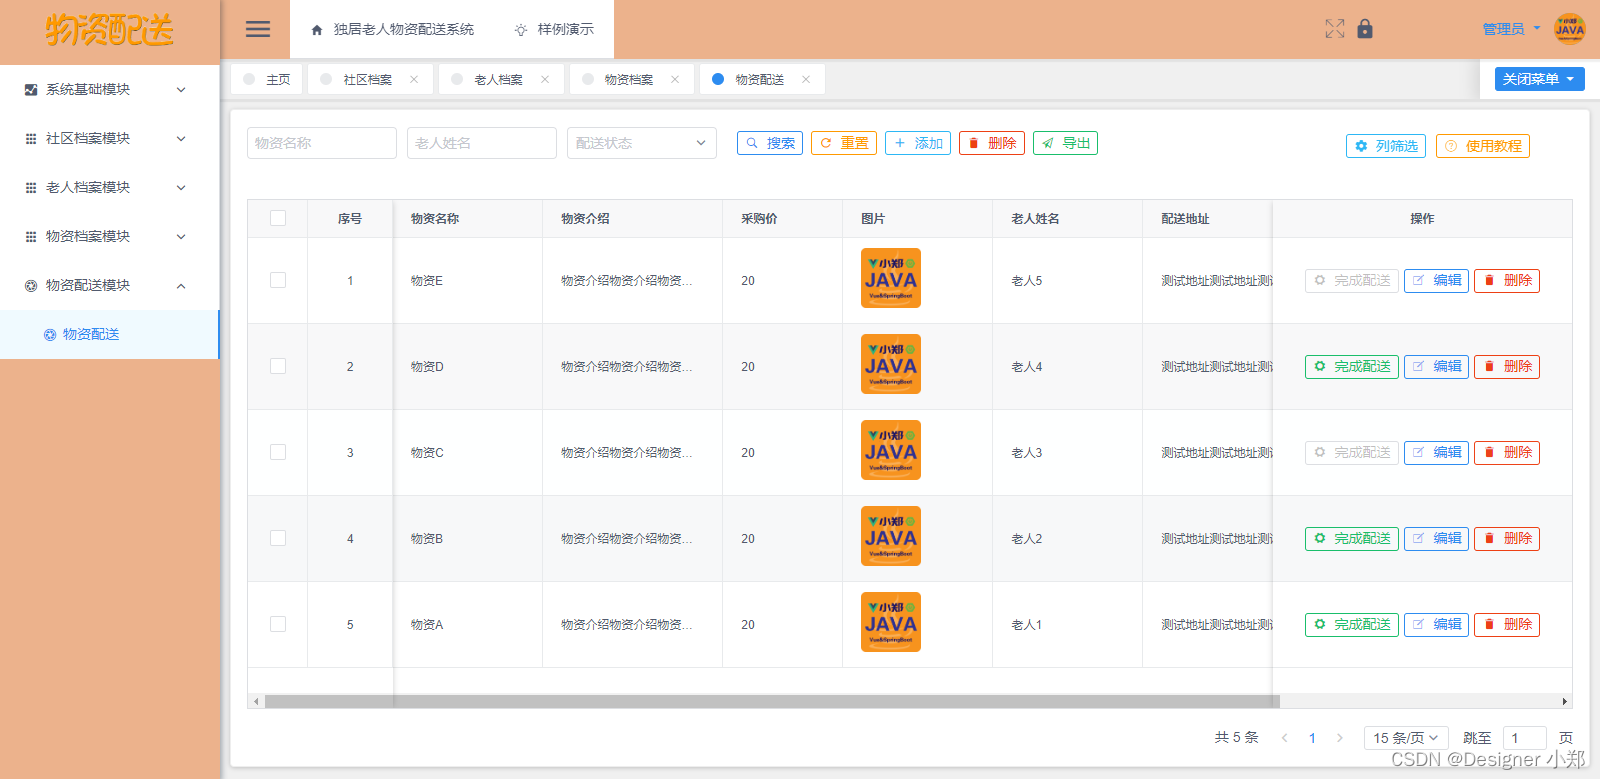Close the 社区档案 tab
The image size is (1600, 779).
tap(414, 79)
